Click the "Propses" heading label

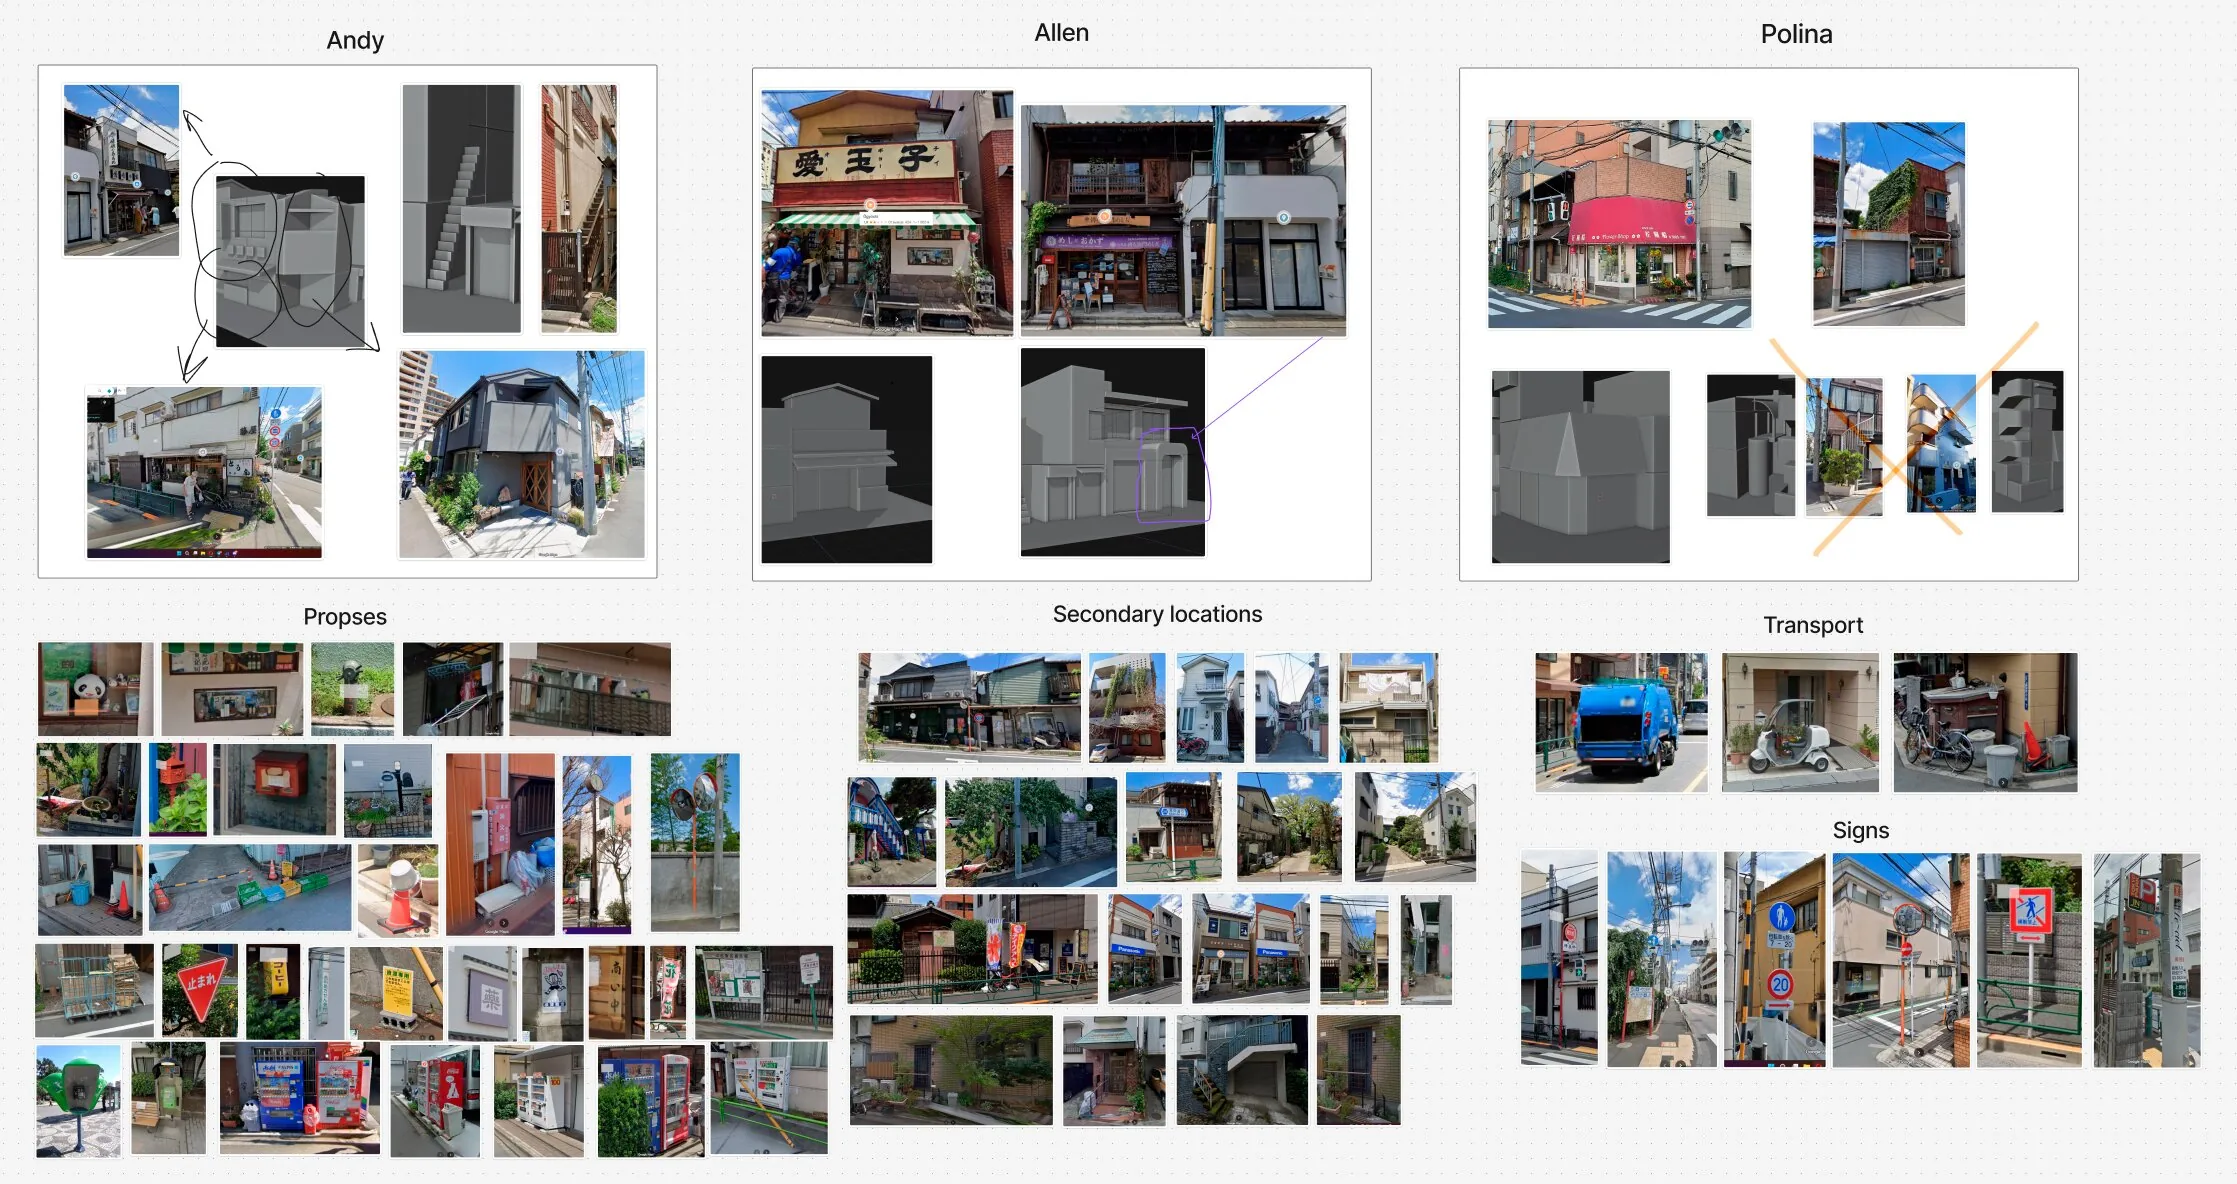(x=345, y=616)
